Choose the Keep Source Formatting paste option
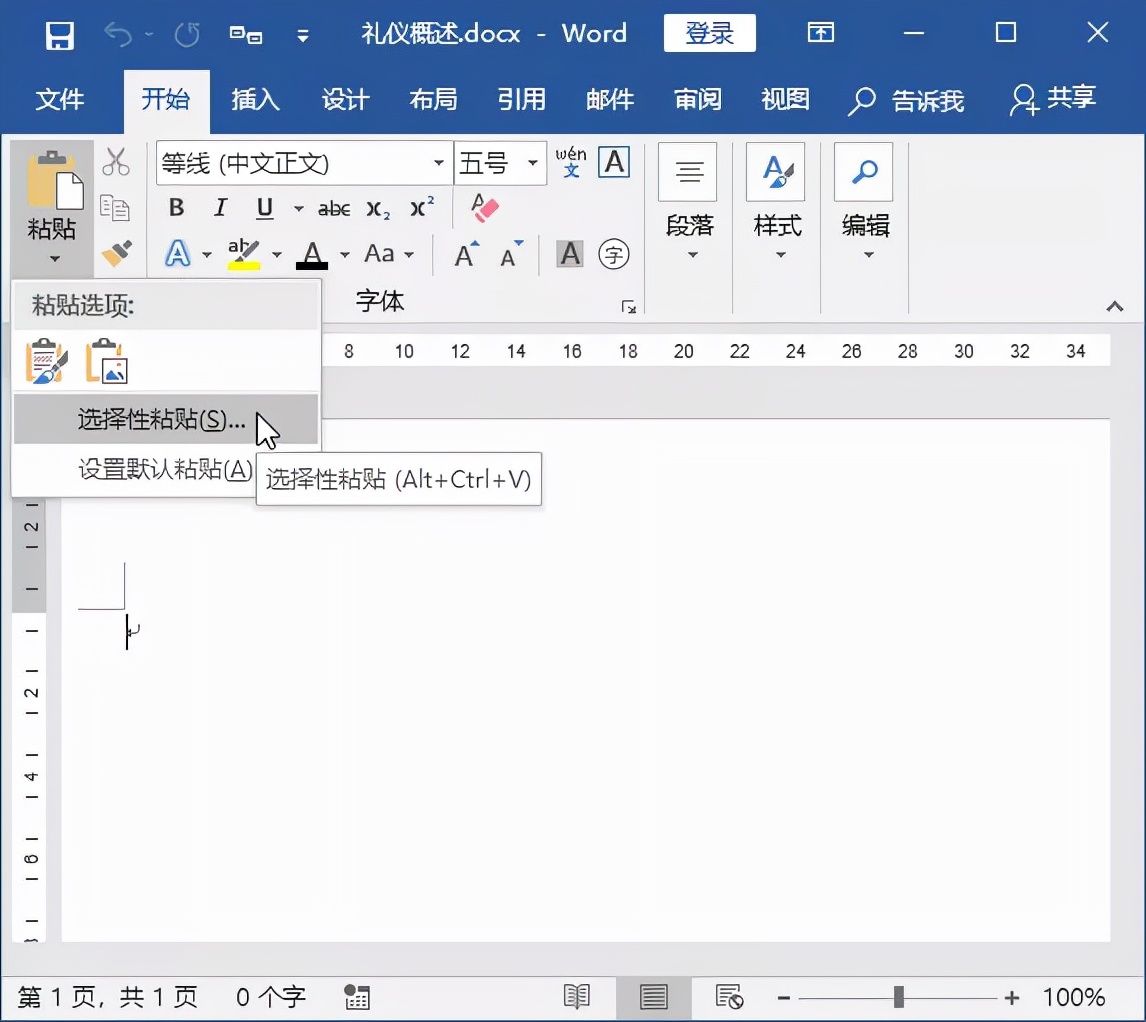The height and width of the screenshot is (1022, 1146). coord(45,362)
